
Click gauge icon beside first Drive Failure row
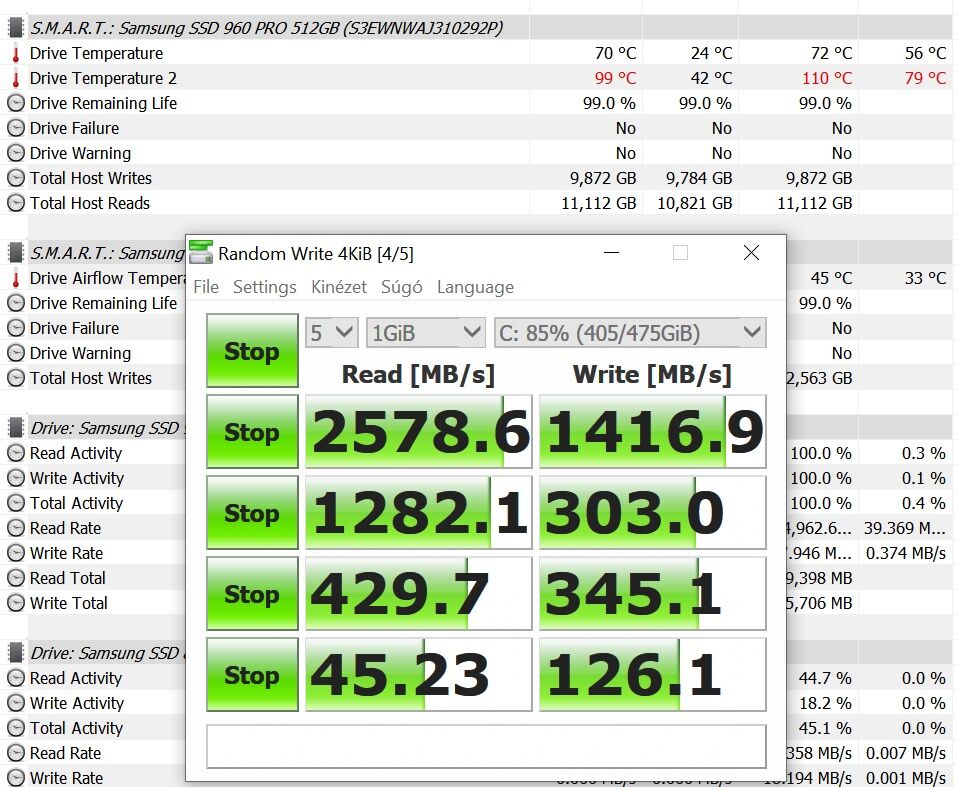click(x=16, y=128)
